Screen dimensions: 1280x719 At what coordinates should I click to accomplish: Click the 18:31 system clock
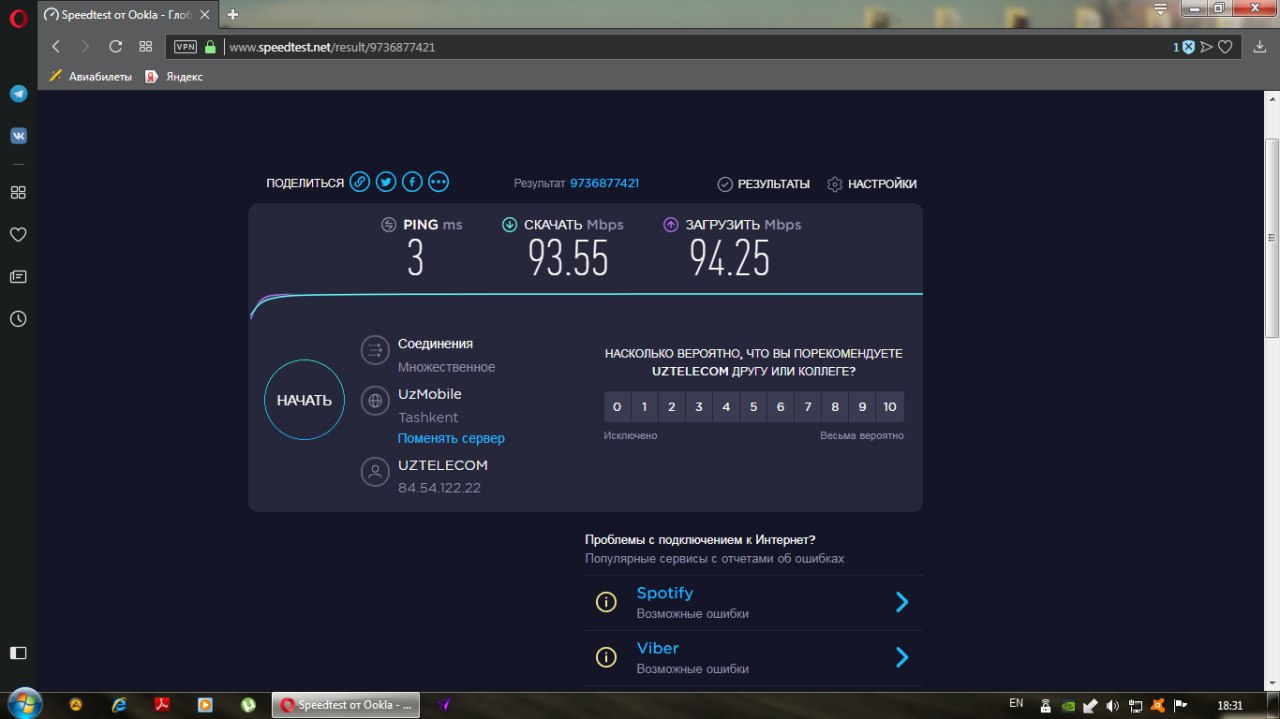tap(1230, 705)
